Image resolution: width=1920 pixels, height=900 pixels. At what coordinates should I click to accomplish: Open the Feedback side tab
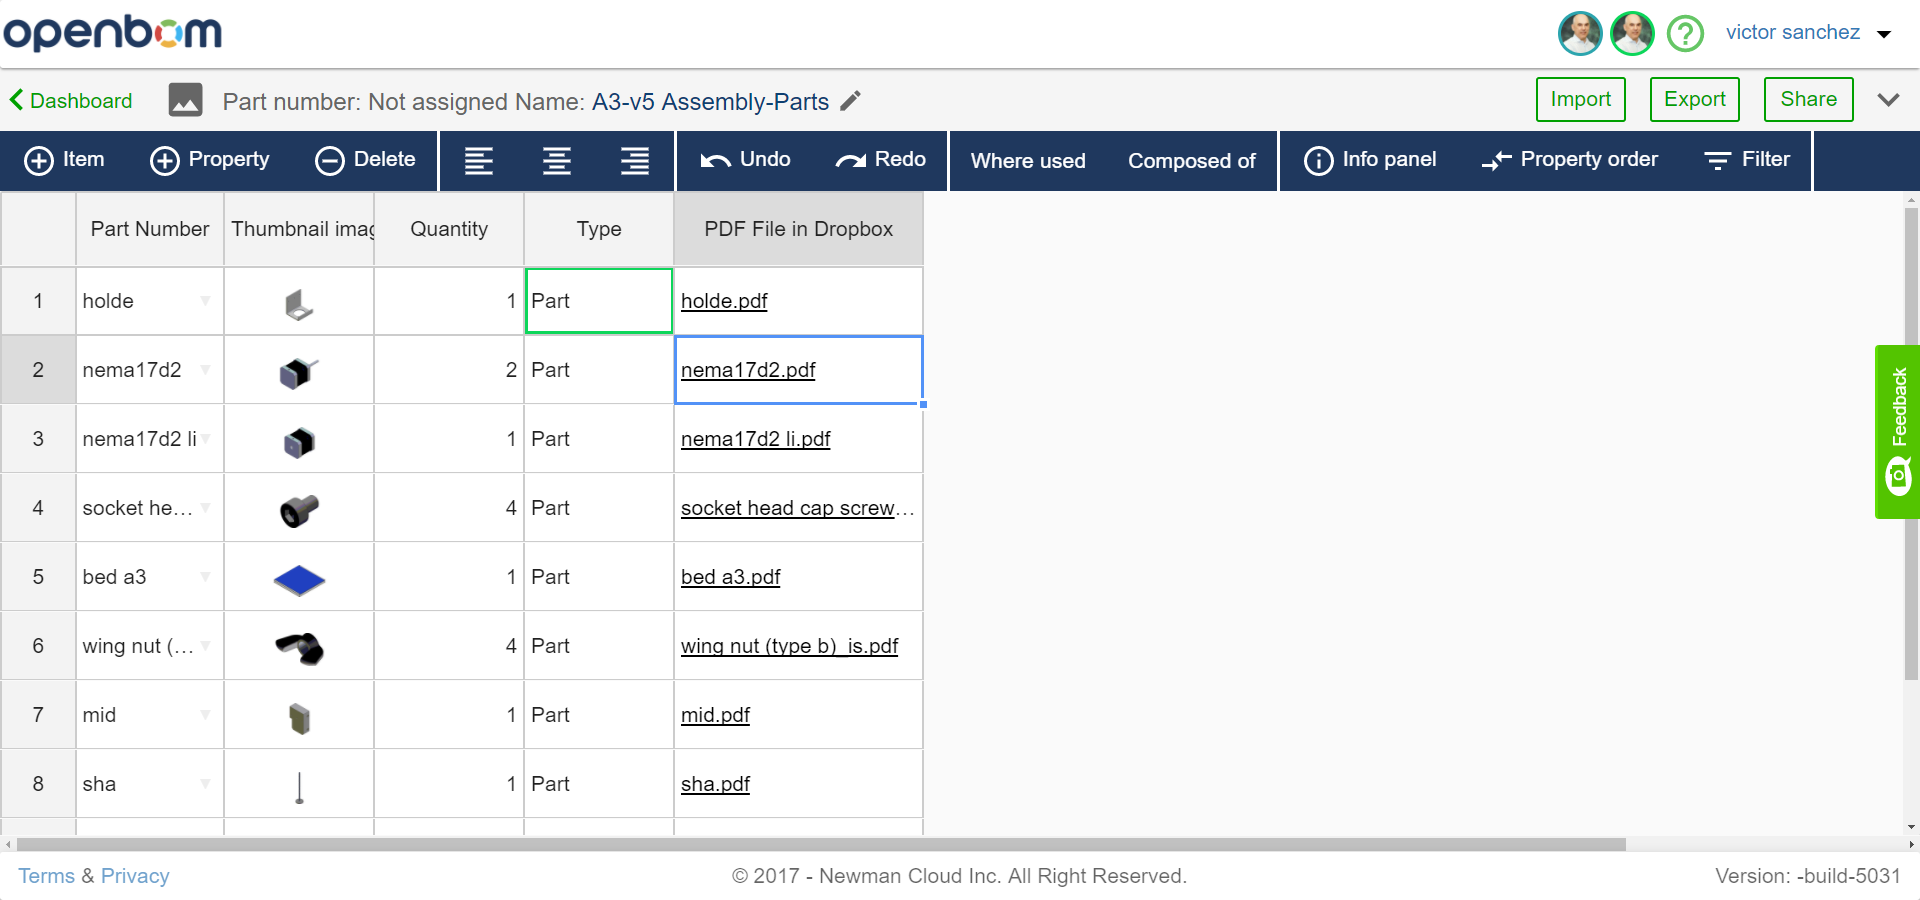point(1897,432)
